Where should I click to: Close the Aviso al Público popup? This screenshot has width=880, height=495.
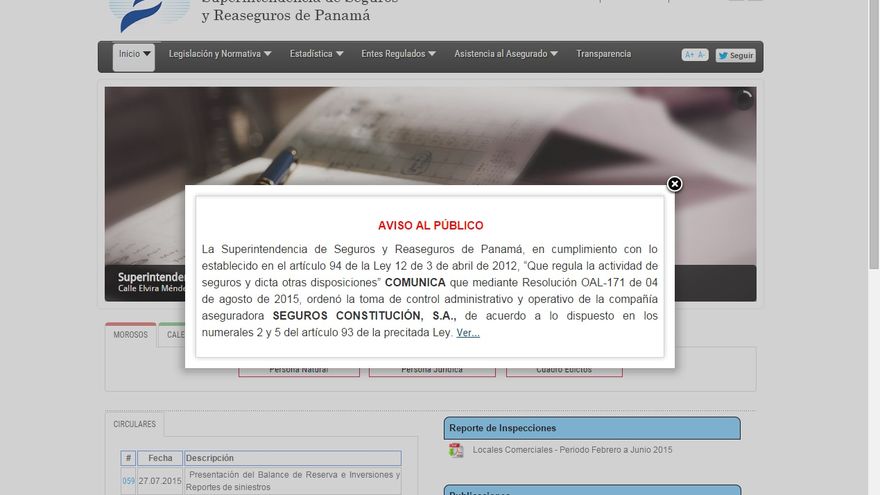674,184
